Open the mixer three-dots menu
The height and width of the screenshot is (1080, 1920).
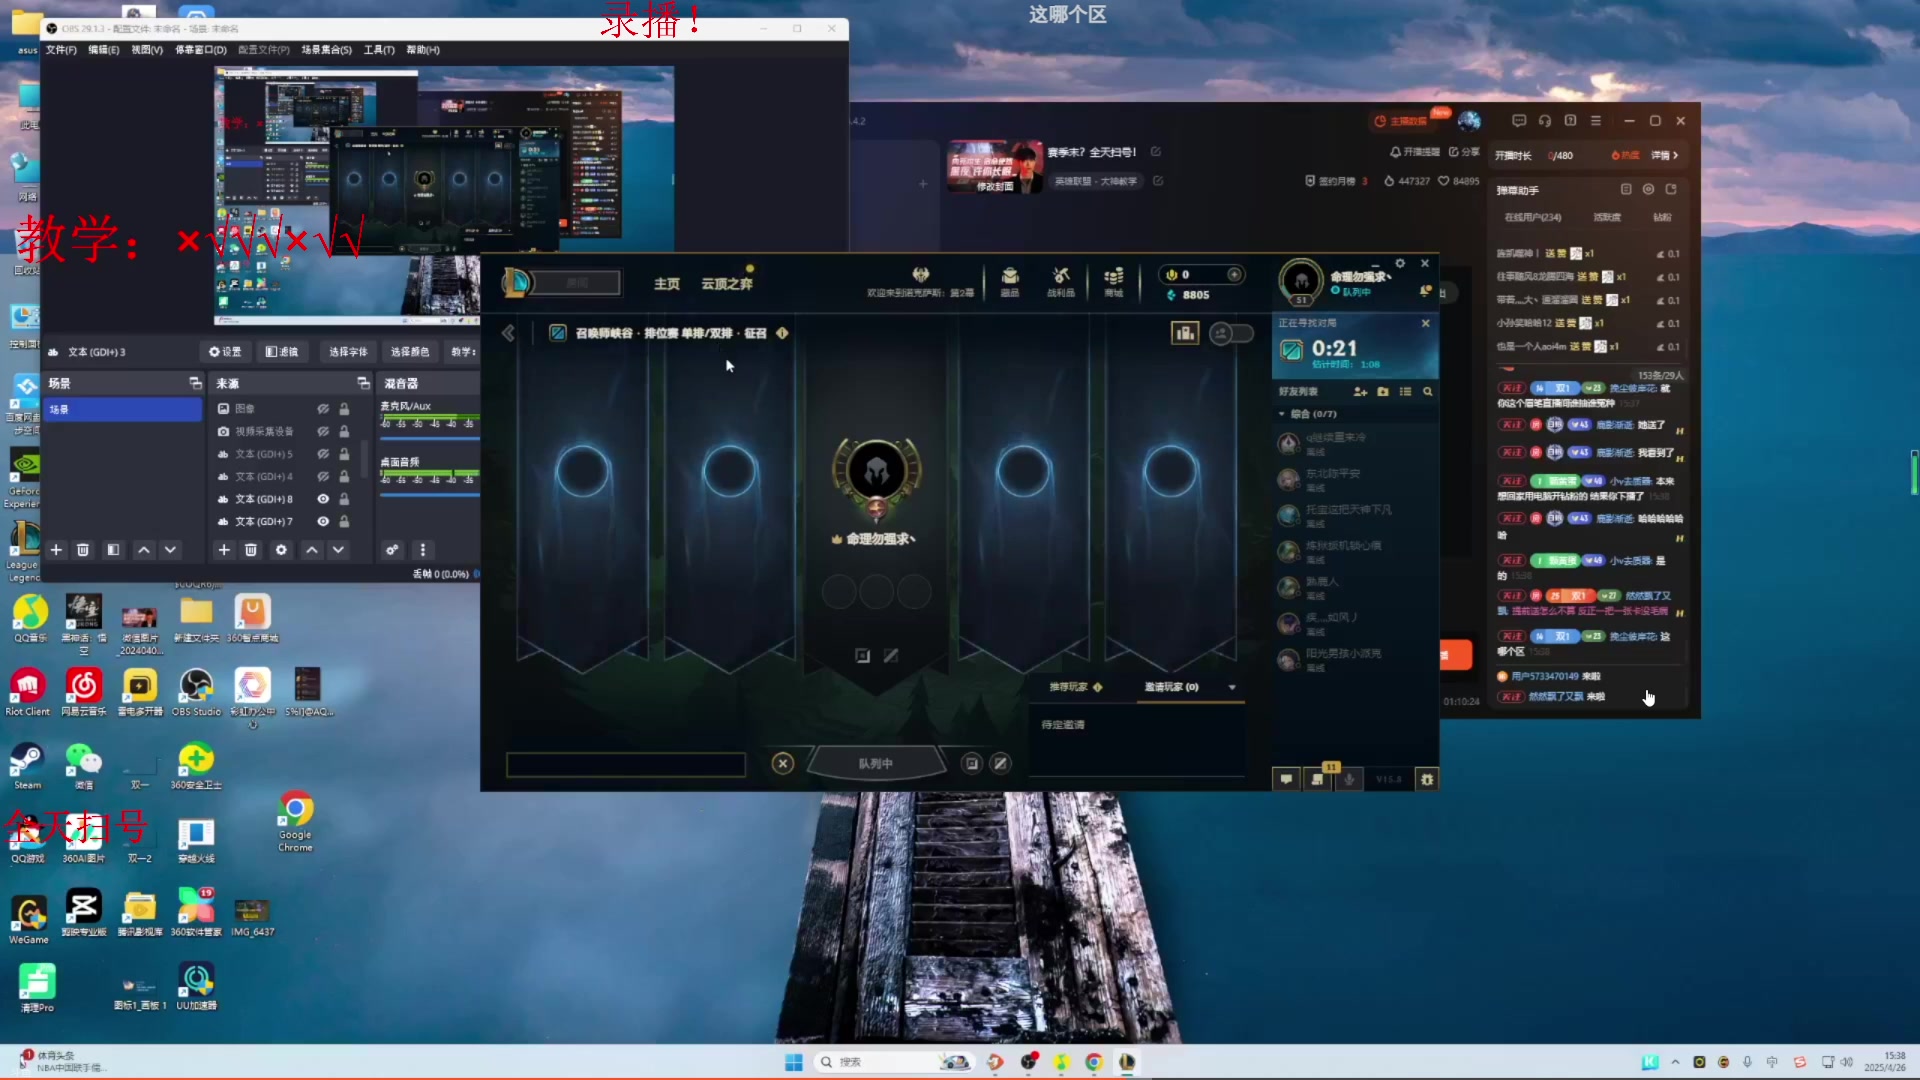(423, 550)
